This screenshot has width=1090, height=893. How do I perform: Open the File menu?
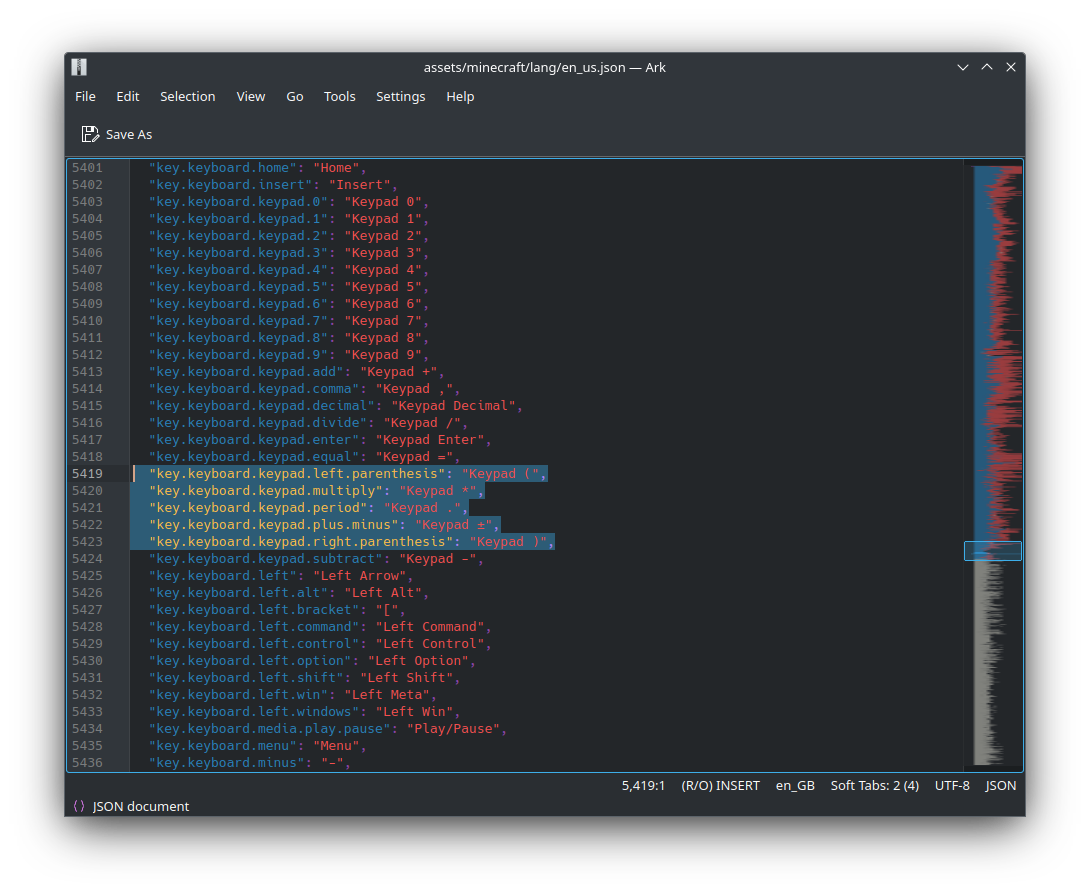pos(86,97)
